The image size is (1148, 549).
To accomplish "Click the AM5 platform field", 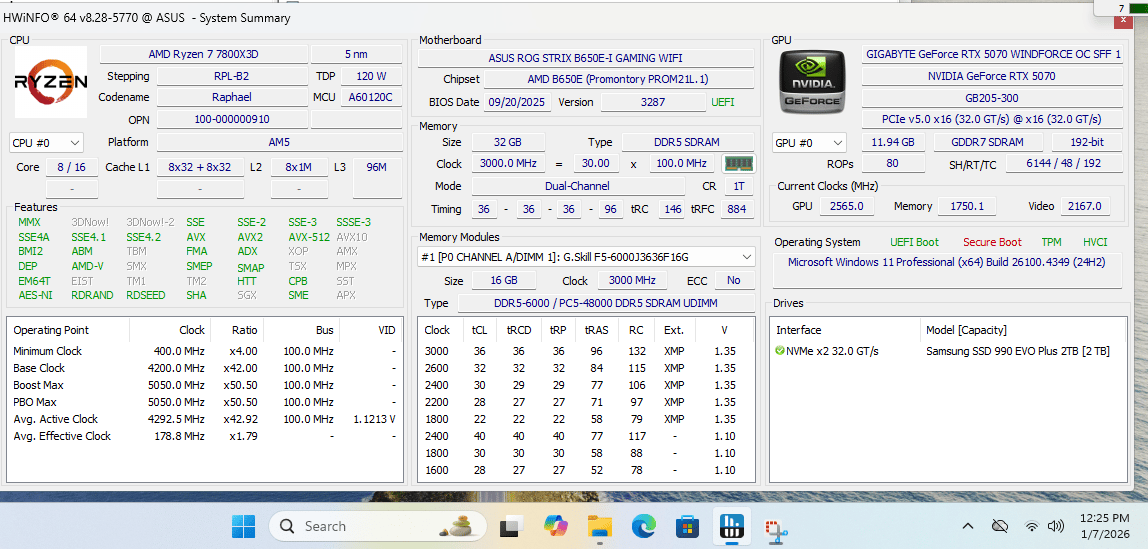I will (279, 142).
